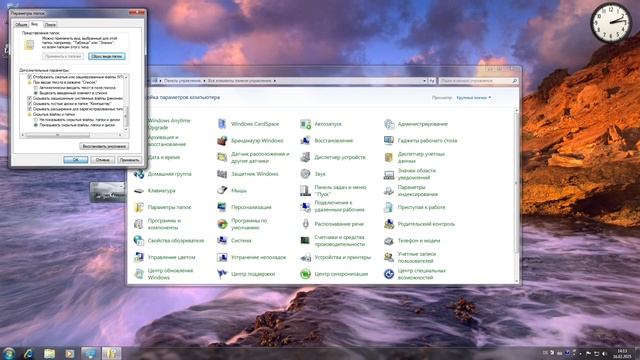Open Персонализация item
Image resolution: width=640 pixels, height=360 pixels.
pos(244,207)
